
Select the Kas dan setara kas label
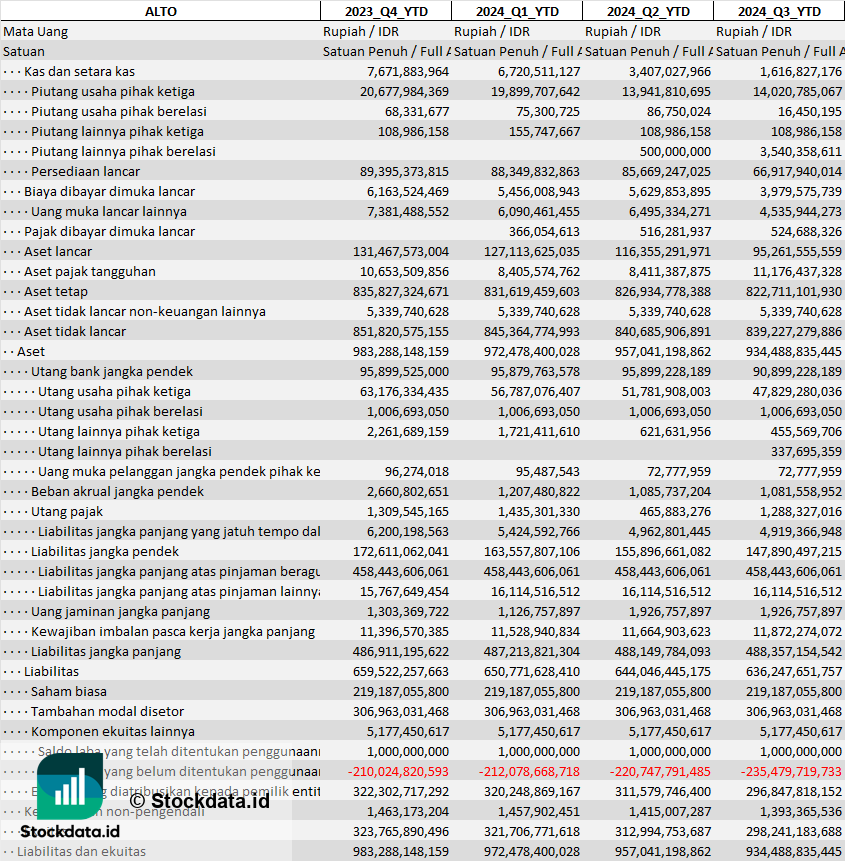click(x=79, y=71)
